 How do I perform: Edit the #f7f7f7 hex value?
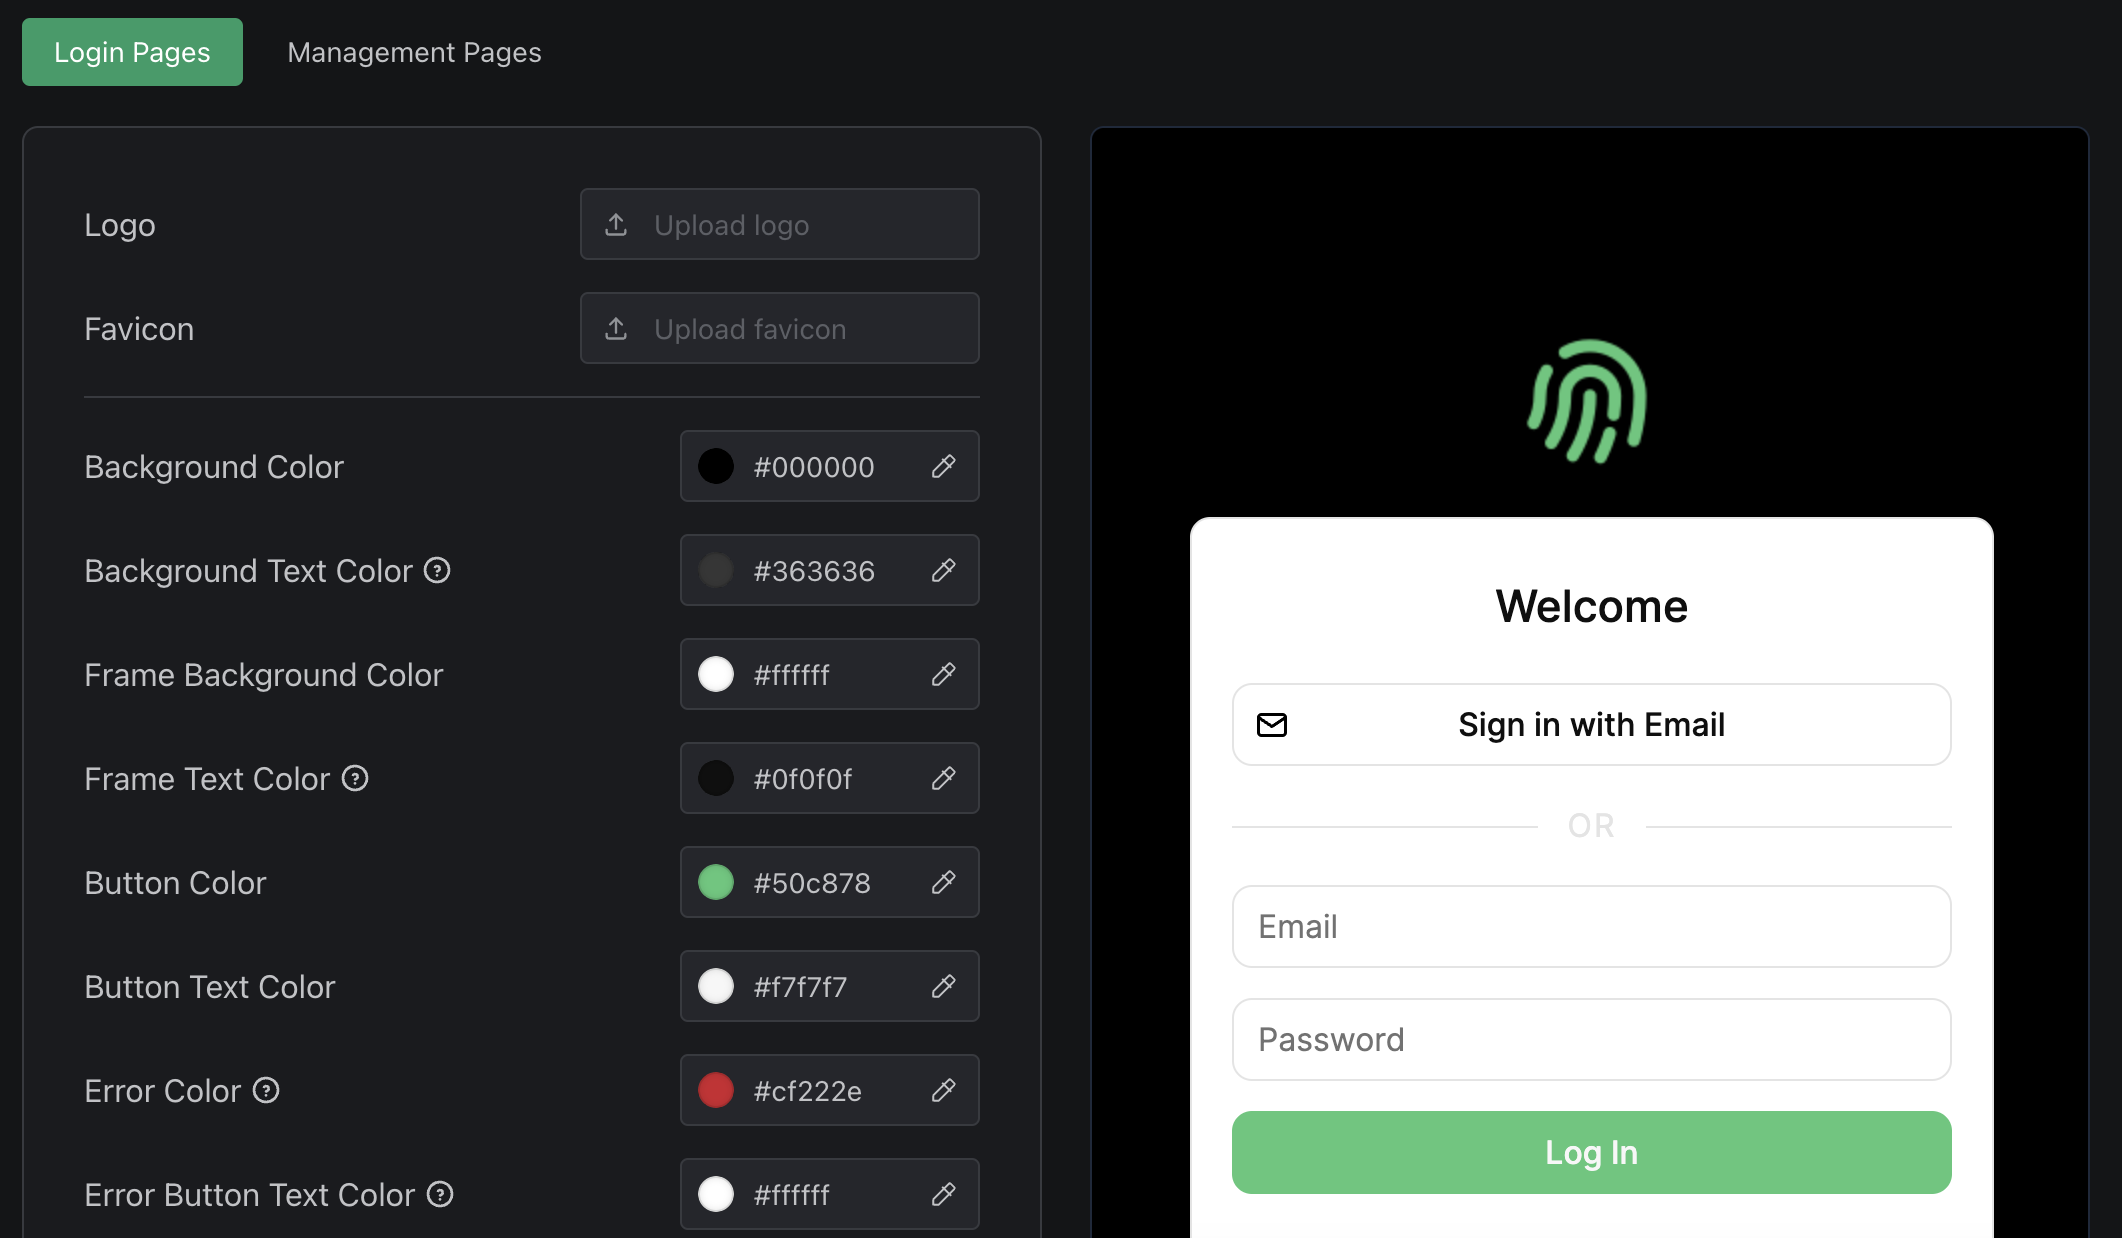800,987
